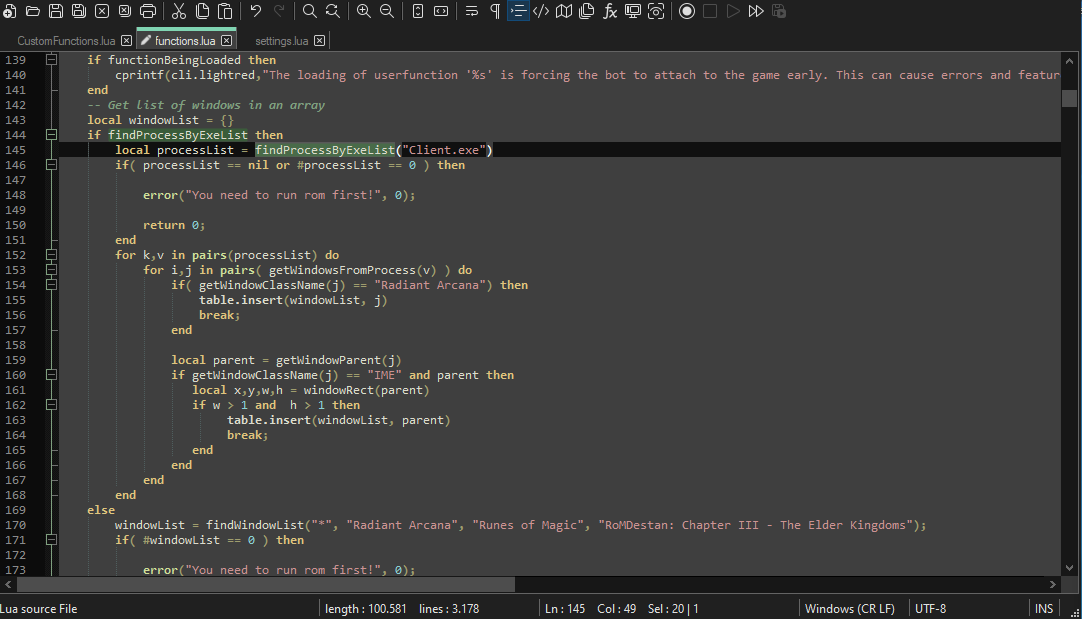Click the Cut scissors icon
The image size is (1082, 619).
179,11
